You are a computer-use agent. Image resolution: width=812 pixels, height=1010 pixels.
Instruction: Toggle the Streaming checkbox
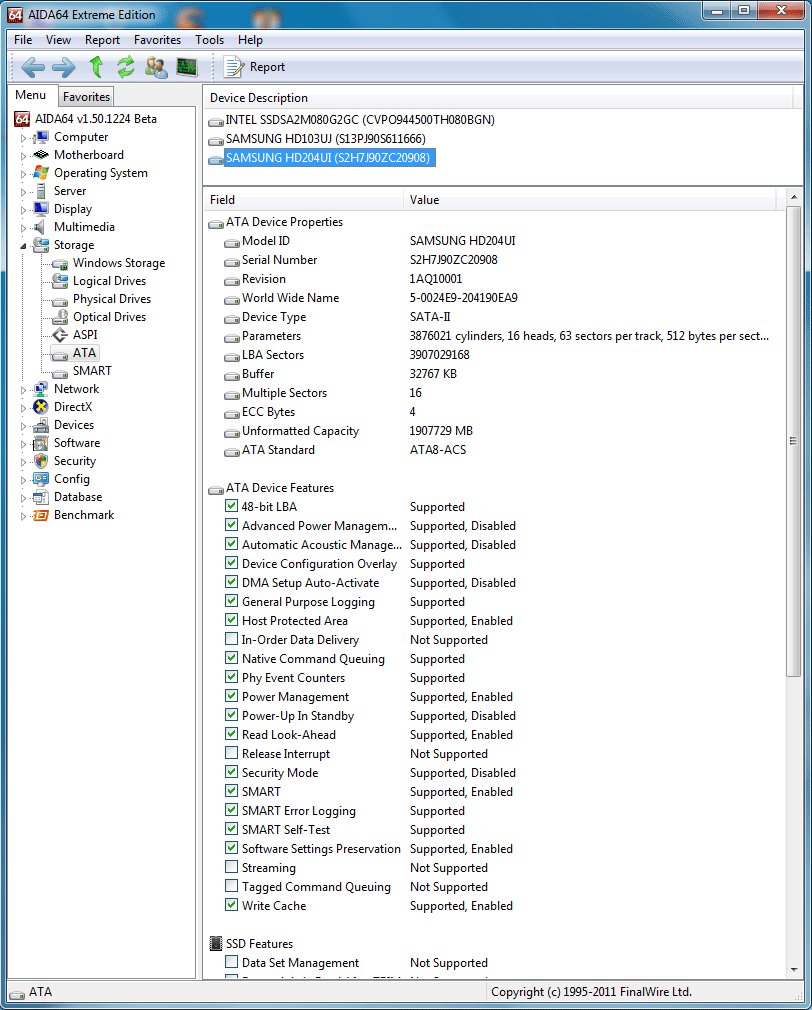click(x=232, y=867)
